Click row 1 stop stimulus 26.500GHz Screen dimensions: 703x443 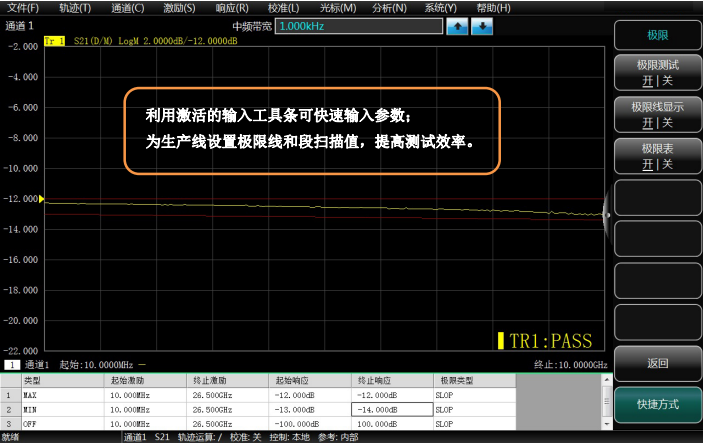pyautogui.click(x=227, y=395)
